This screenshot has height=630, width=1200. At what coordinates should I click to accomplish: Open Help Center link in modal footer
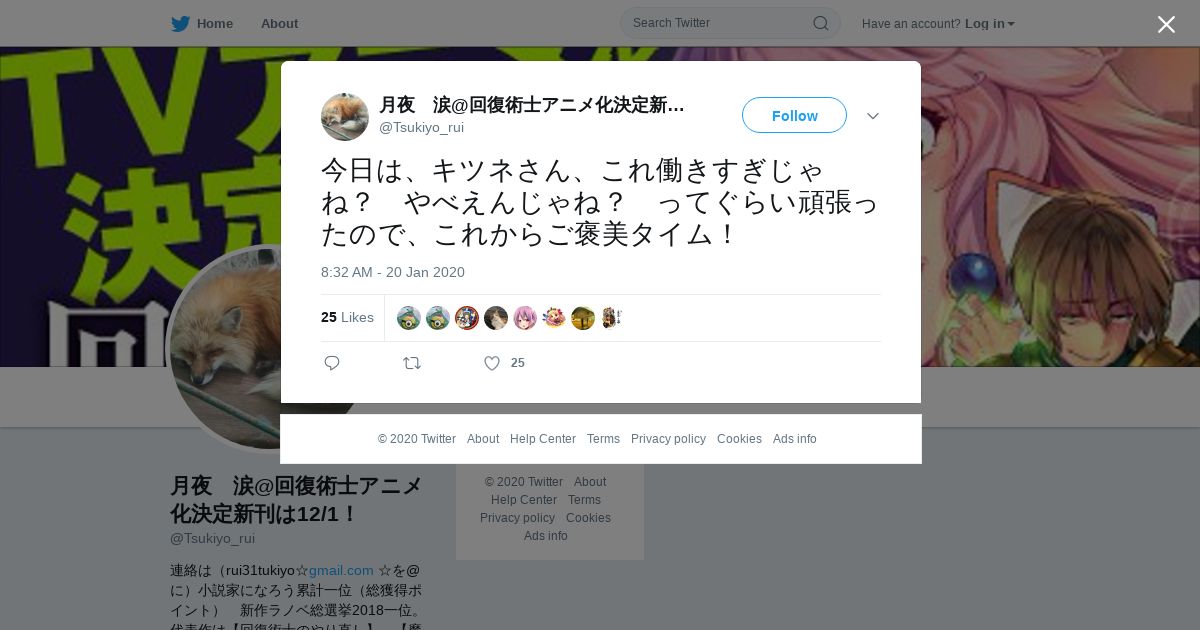pyautogui.click(x=543, y=439)
